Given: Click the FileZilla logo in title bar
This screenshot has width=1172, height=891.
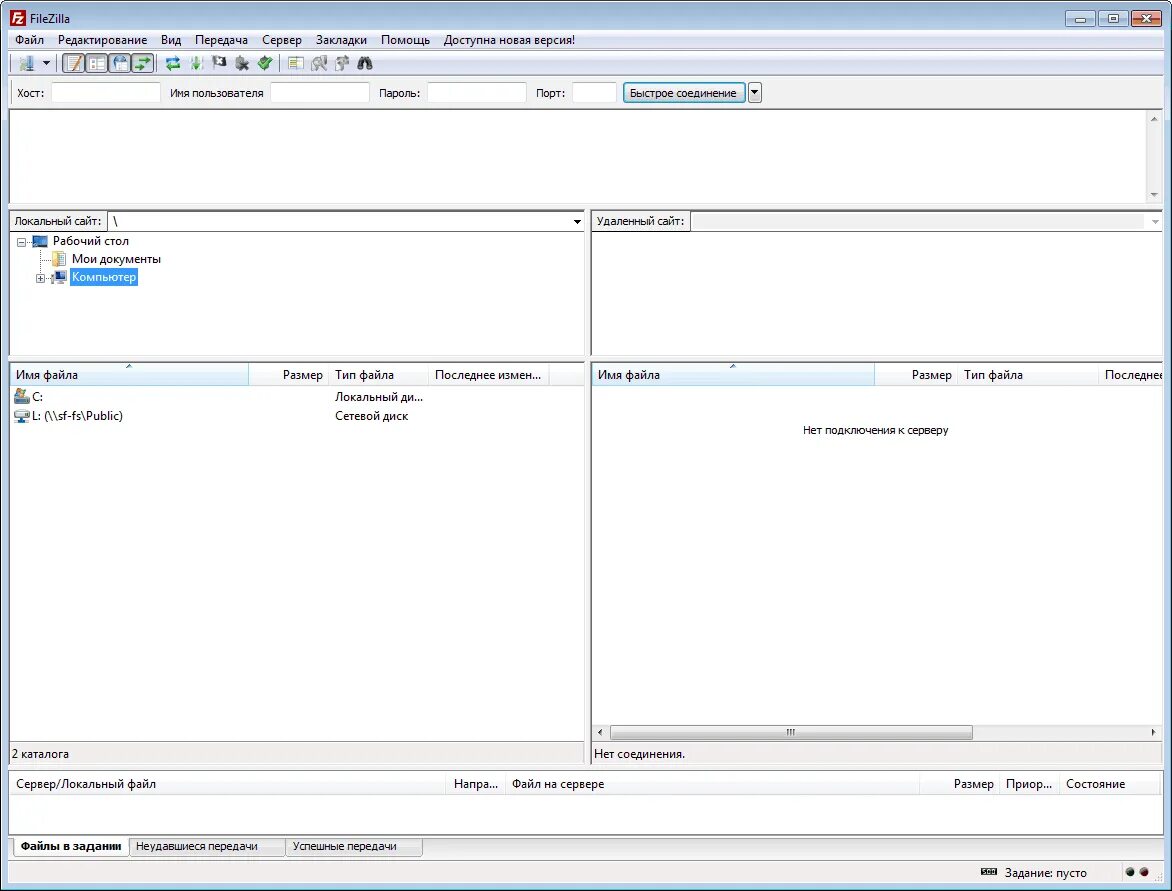Looking at the screenshot, I should click(x=18, y=18).
